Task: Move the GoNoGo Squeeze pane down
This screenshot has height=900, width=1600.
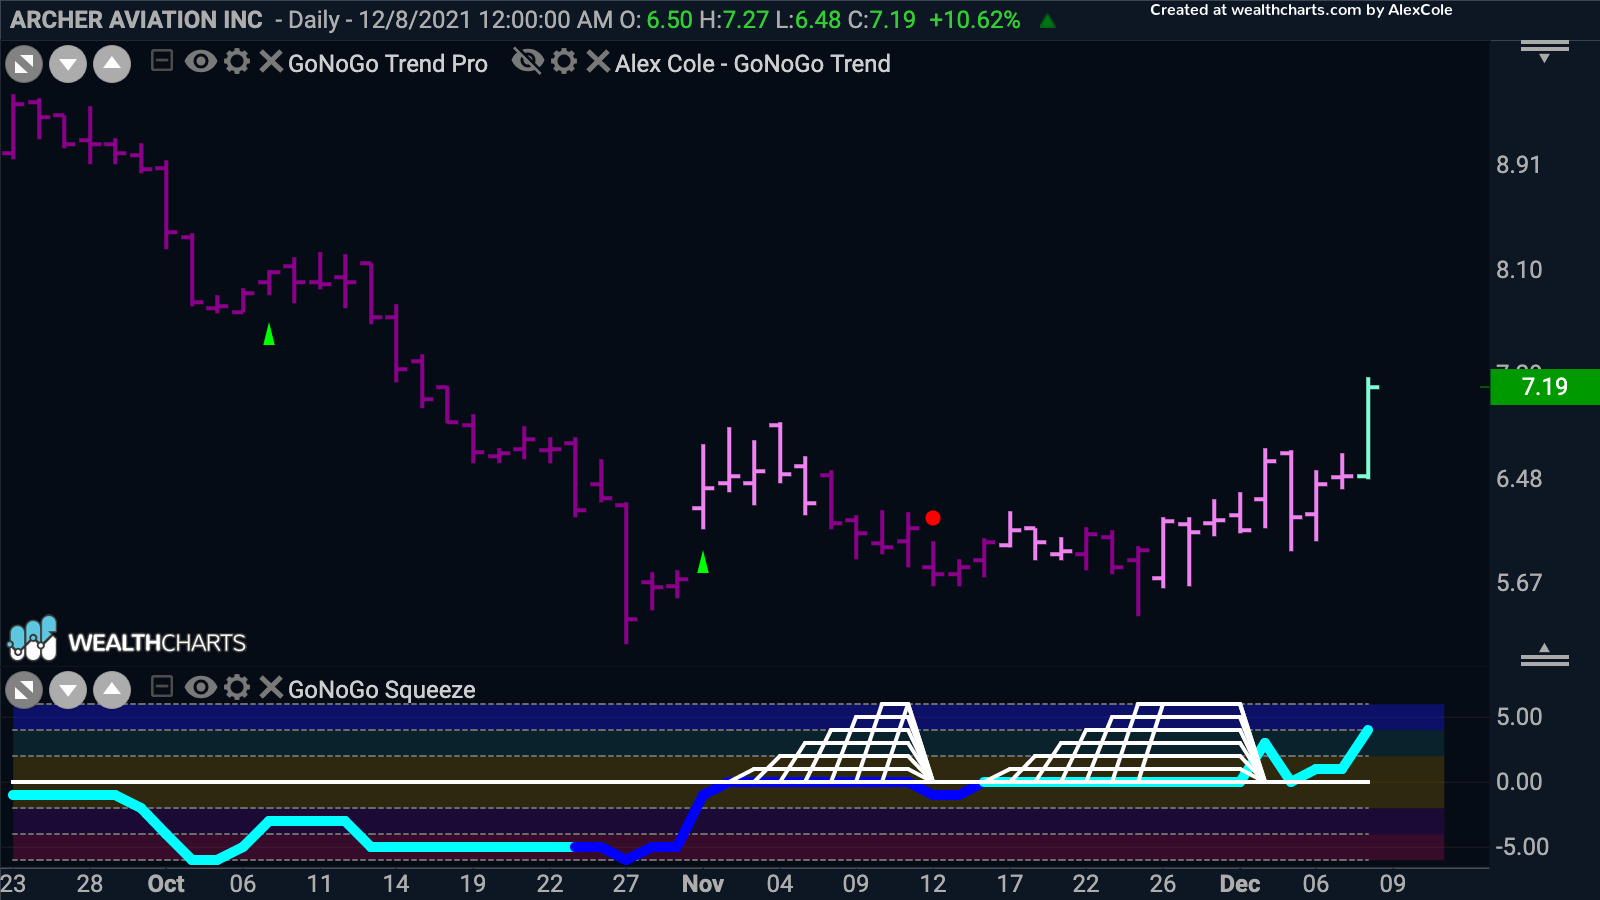Action: pyautogui.click(x=68, y=690)
